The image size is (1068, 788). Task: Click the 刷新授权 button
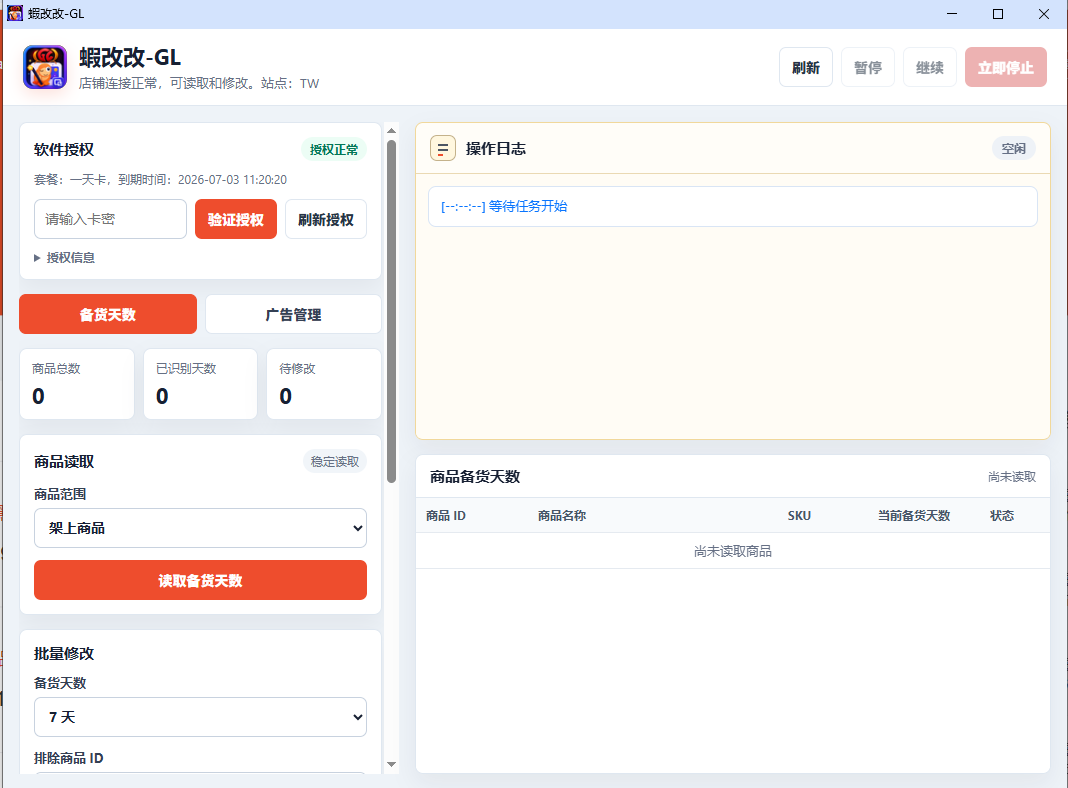tap(326, 219)
